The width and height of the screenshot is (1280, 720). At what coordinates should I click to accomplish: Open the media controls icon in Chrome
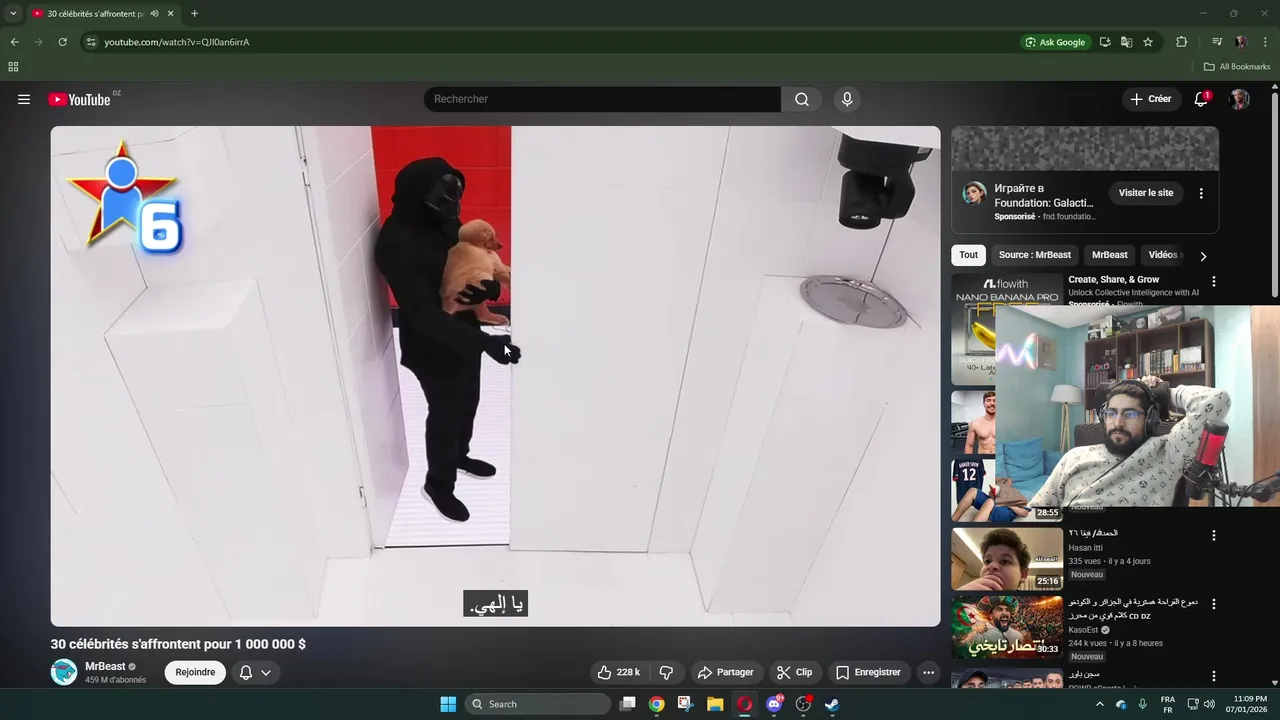click(1217, 42)
